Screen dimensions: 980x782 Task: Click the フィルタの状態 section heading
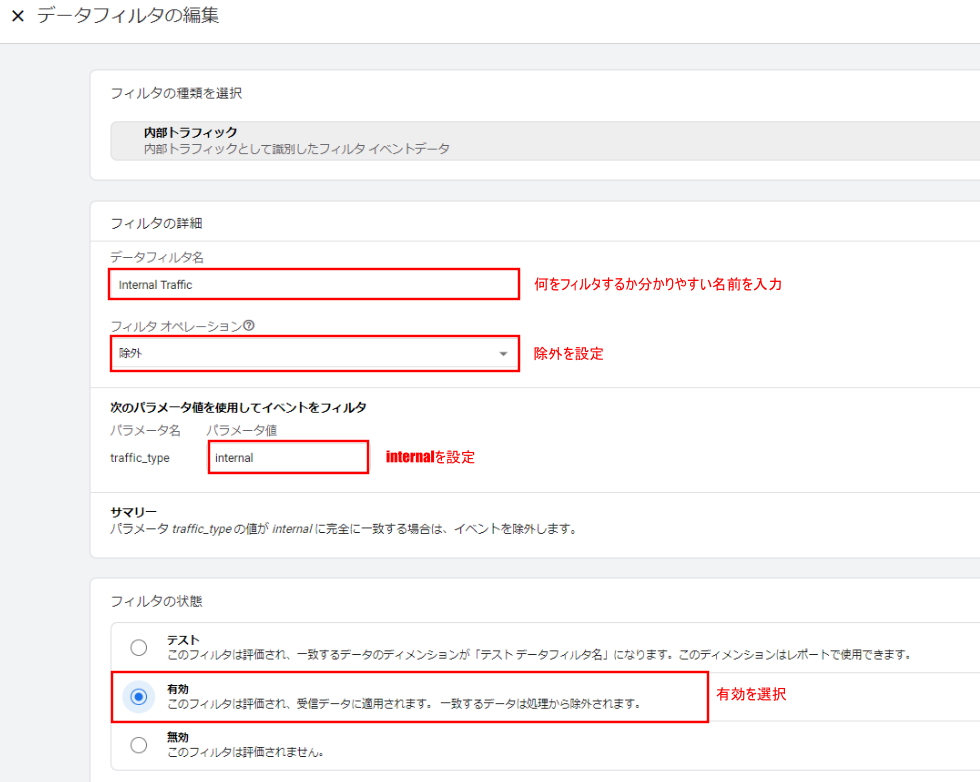click(x=156, y=601)
